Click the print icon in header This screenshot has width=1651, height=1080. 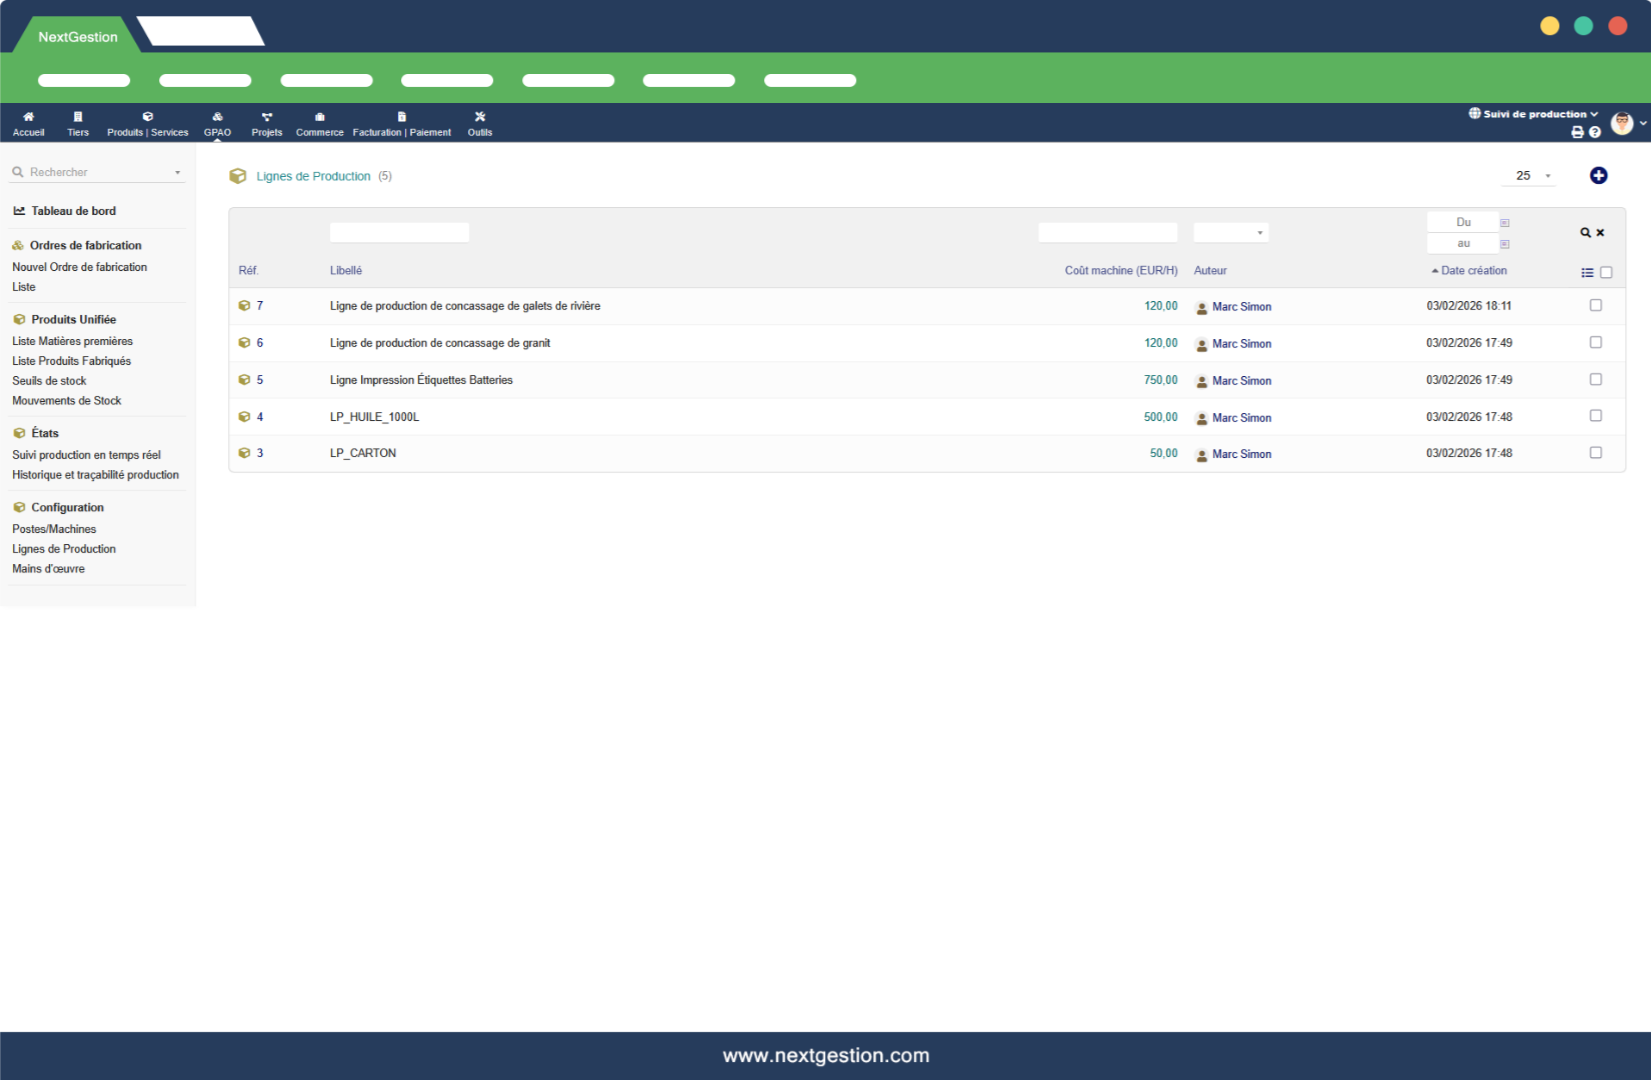tap(1577, 132)
